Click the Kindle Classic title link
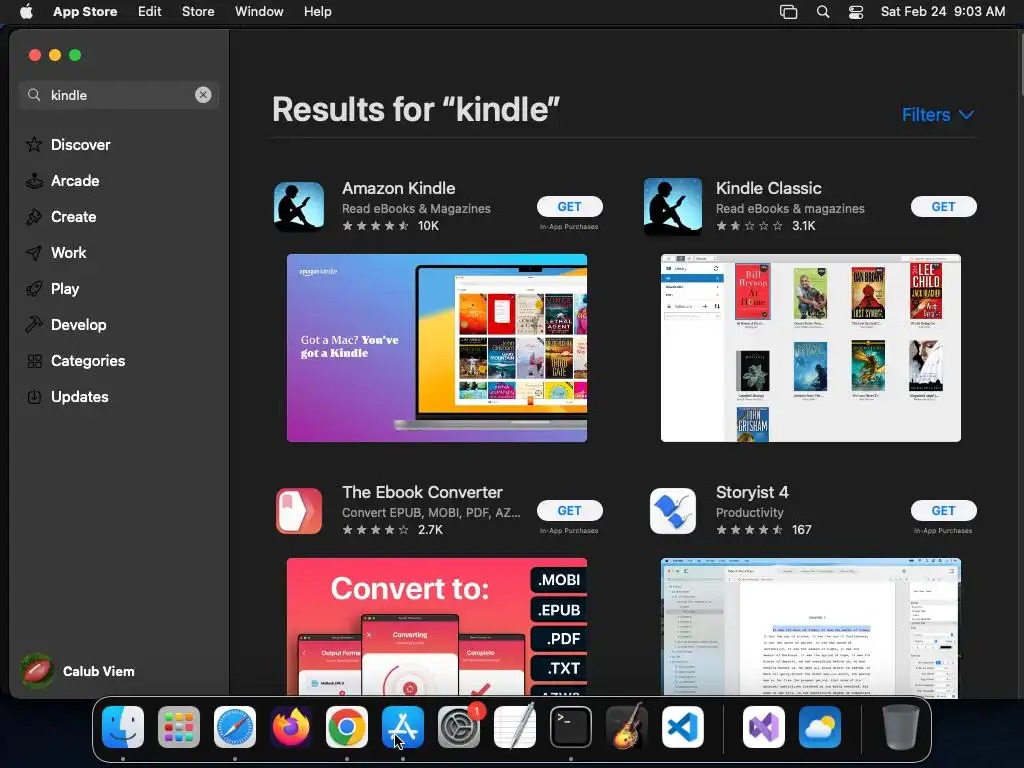Screen dimensions: 1024x768 click(768, 188)
